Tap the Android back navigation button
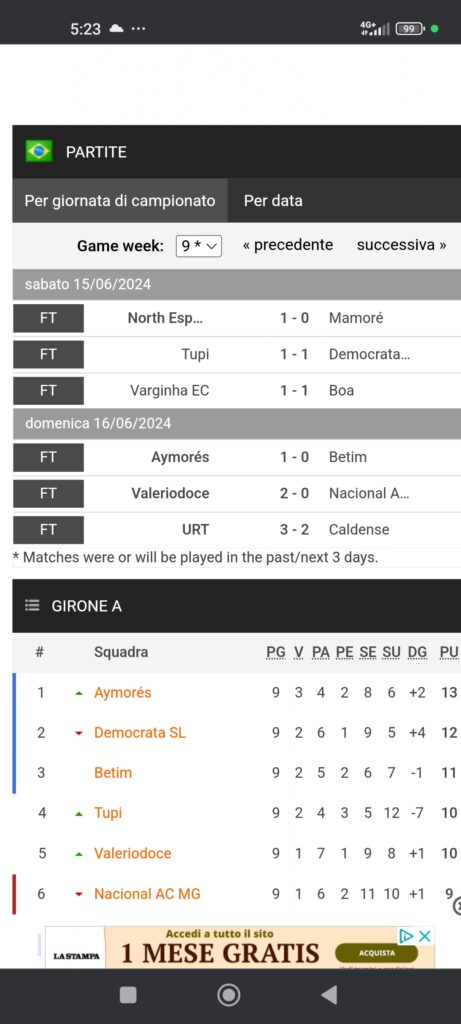461x1024 pixels. pyautogui.click(x=330, y=995)
